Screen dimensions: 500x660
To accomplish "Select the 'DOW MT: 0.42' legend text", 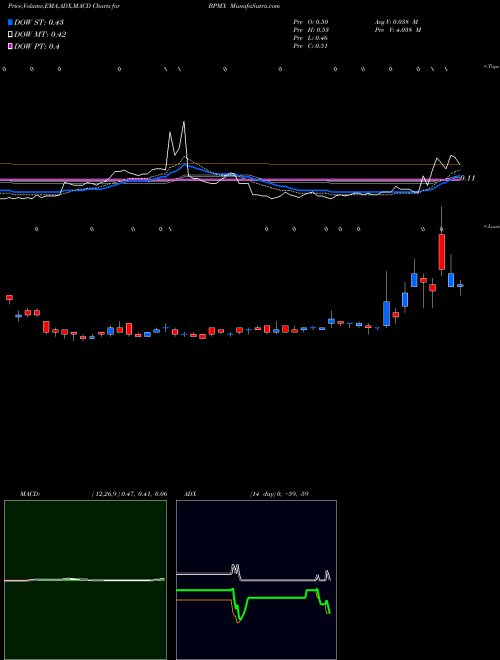I will 40,35.
